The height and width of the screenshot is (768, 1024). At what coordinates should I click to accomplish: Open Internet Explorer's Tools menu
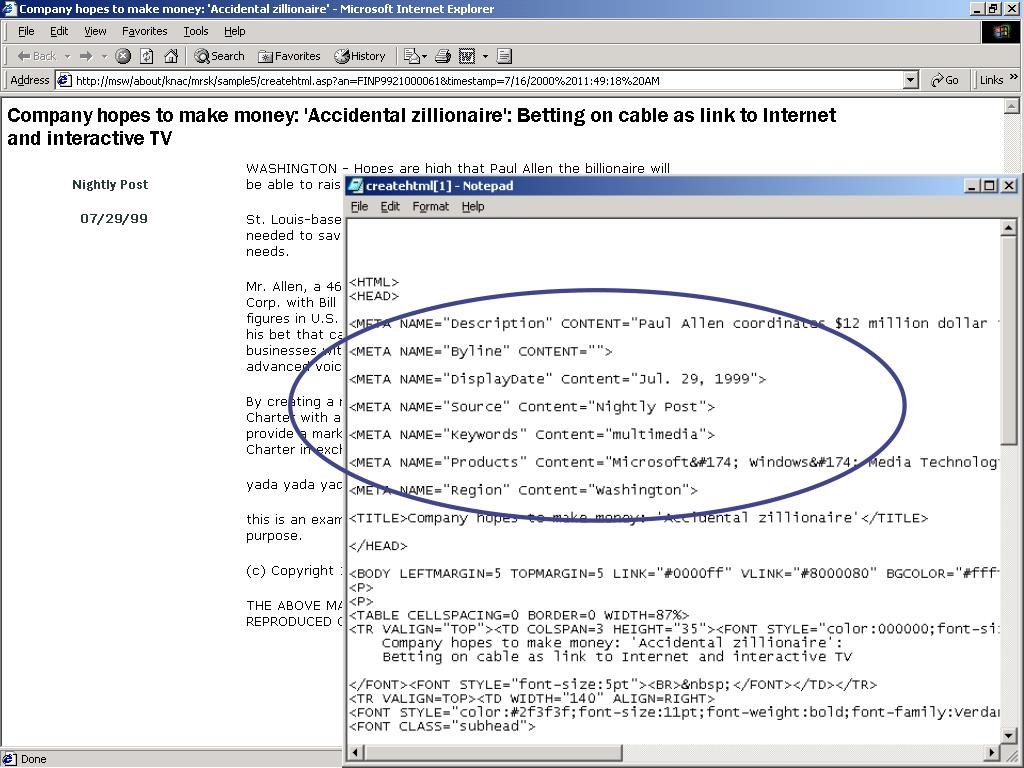[195, 31]
